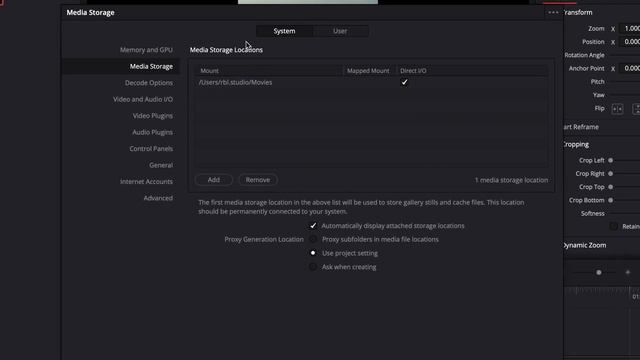The height and width of the screenshot is (360, 640).
Task: Click the Anchor Point X value field
Action: tap(630, 68)
